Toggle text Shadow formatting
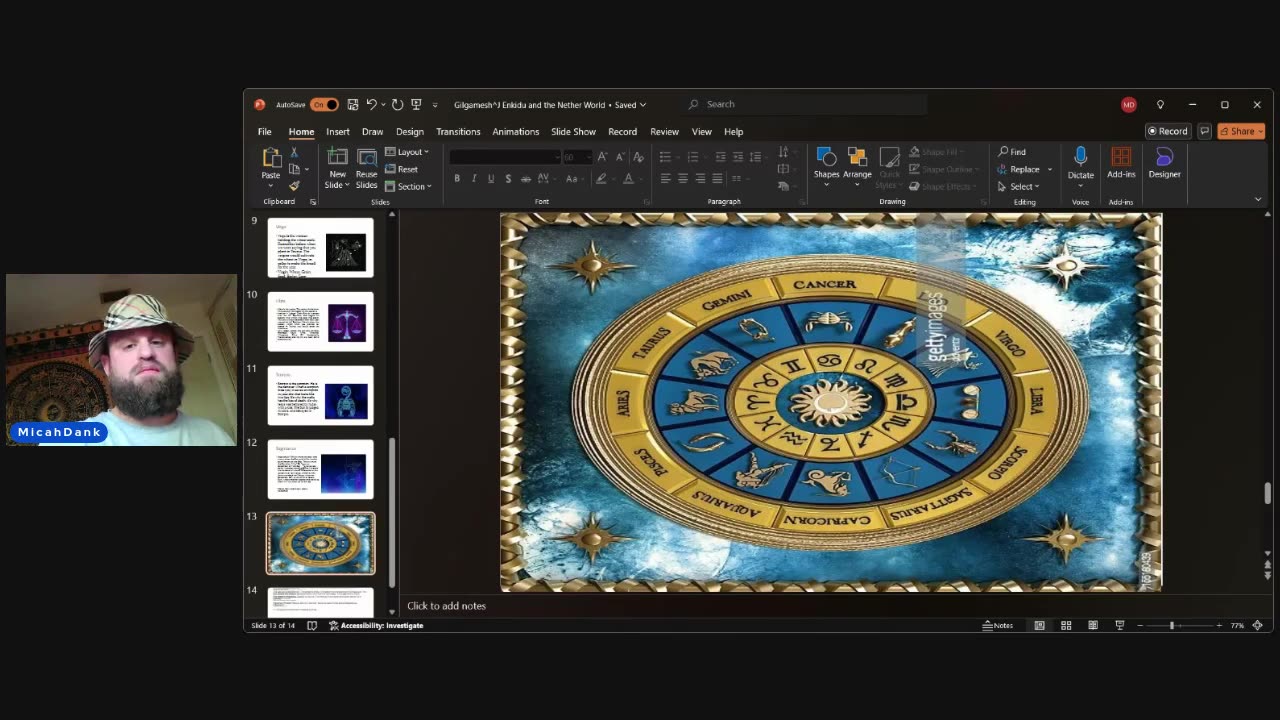 tap(508, 179)
